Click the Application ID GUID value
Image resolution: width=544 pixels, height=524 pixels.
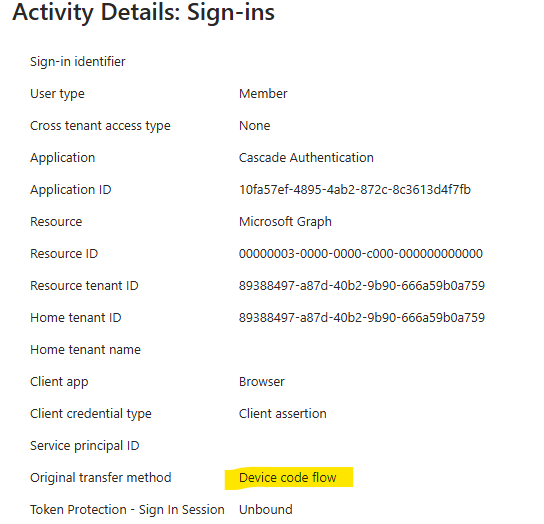click(355, 189)
